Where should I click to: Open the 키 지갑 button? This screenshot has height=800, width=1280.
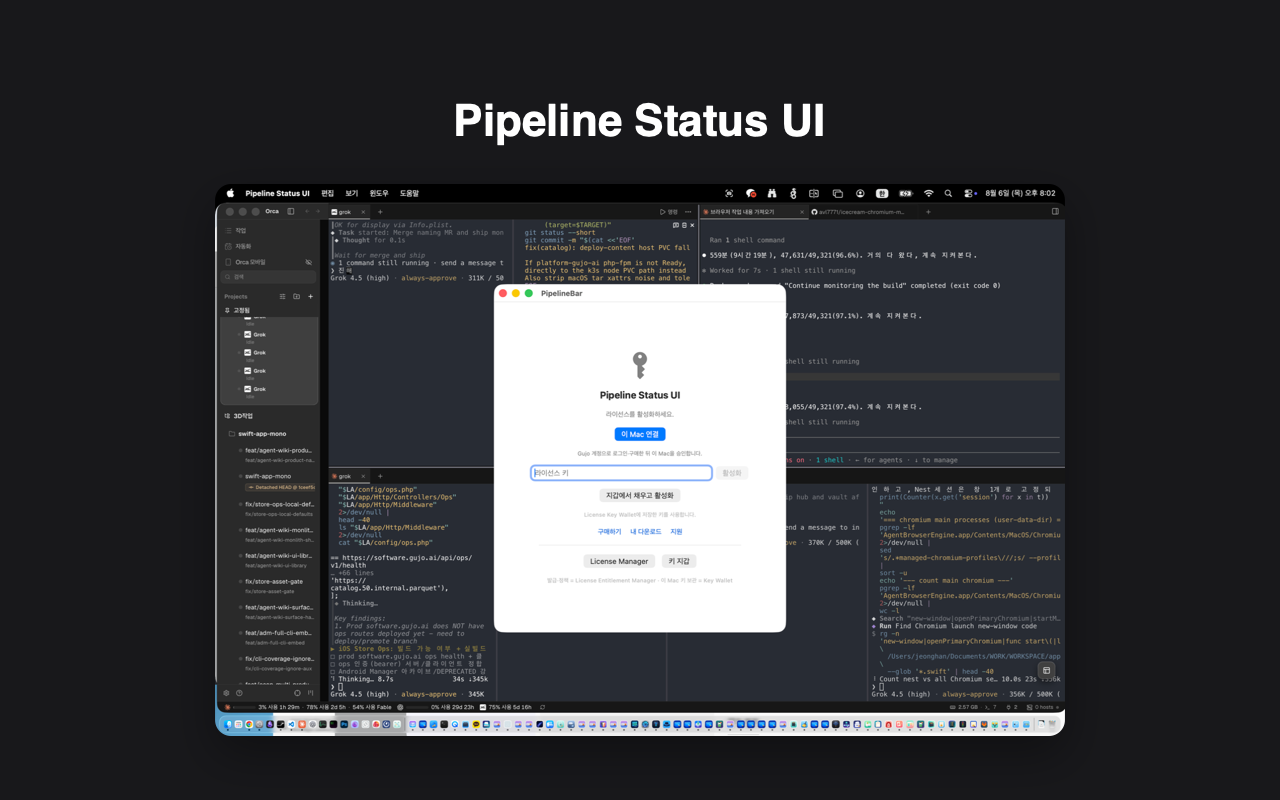(x=679, y=561)
